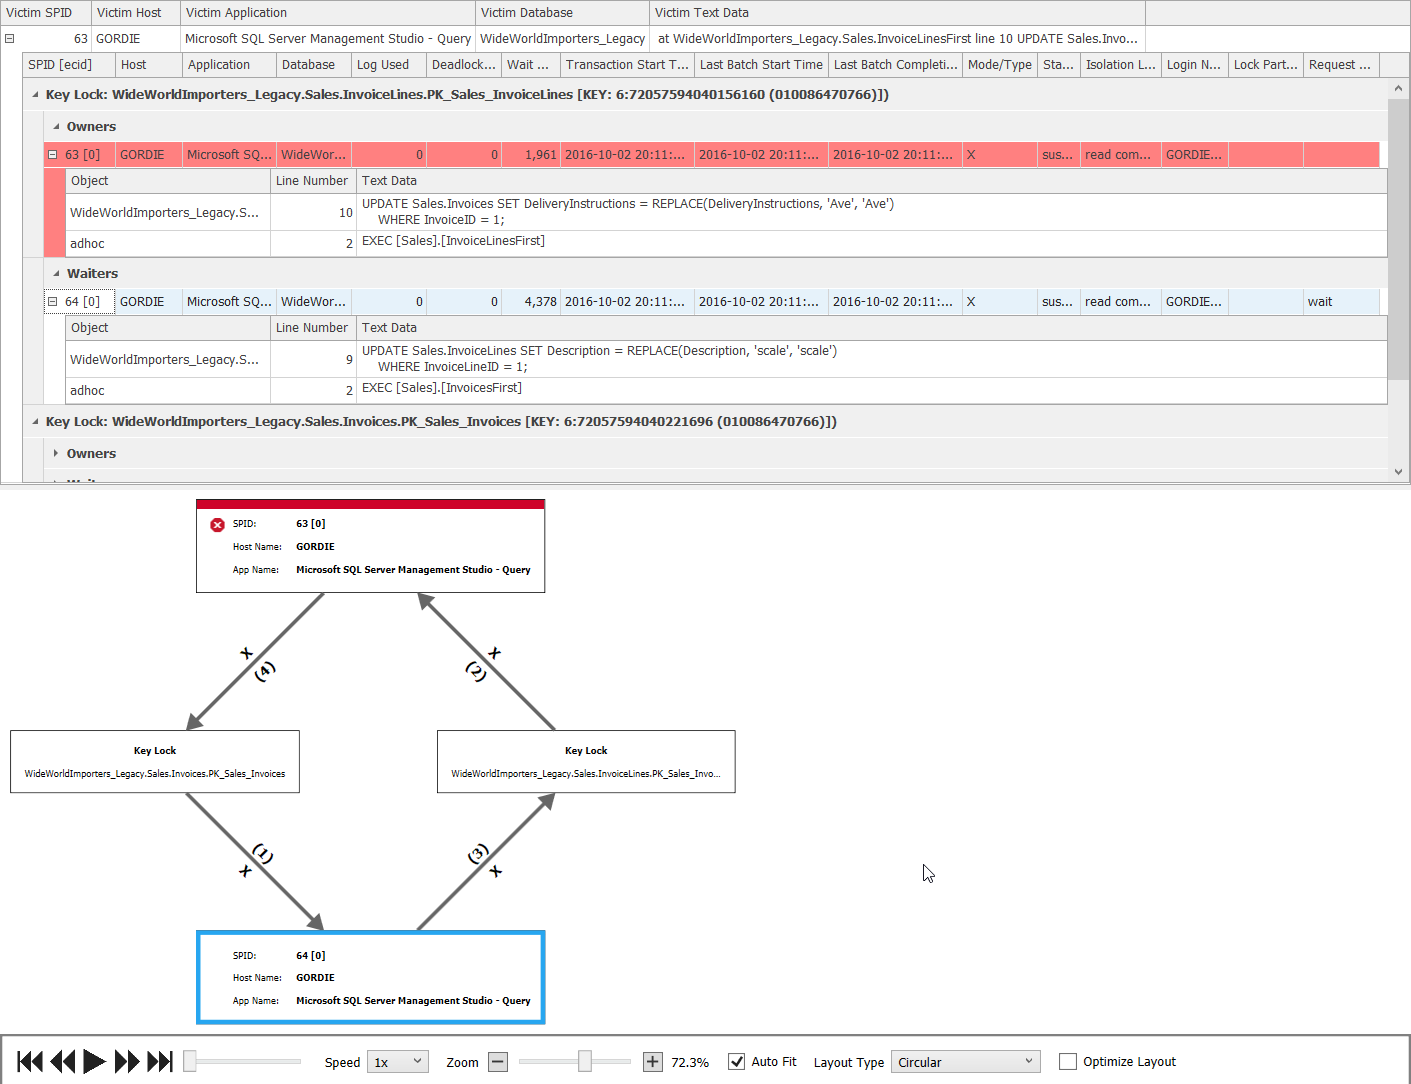Collapse the Waiters section
1411x1084 pixels.
(x=56, y=273)
